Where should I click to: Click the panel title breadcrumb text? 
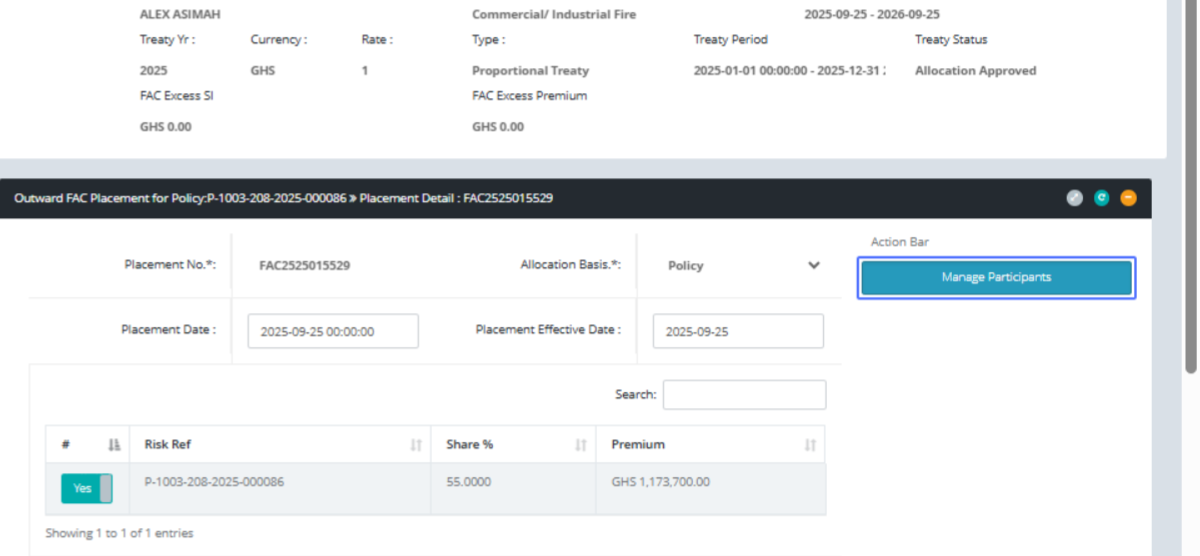pos(283,198)
